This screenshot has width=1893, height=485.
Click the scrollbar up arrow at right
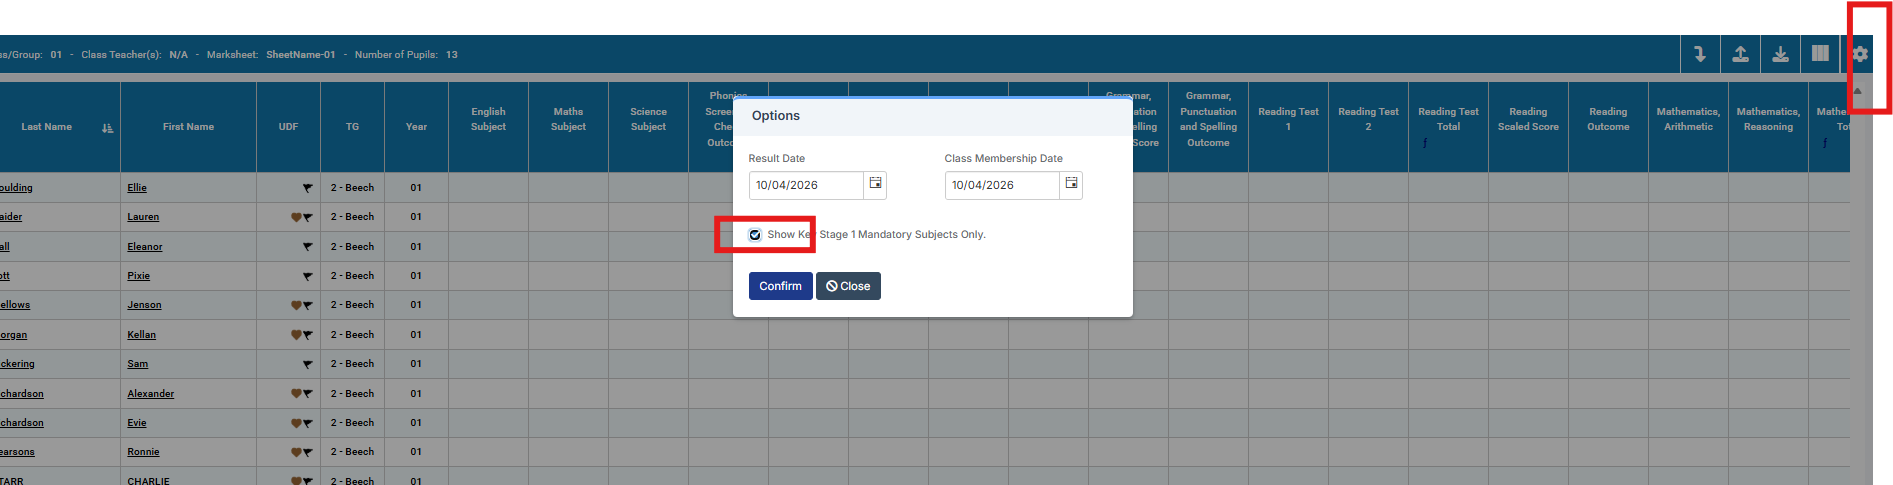(x=1858, y=91)
